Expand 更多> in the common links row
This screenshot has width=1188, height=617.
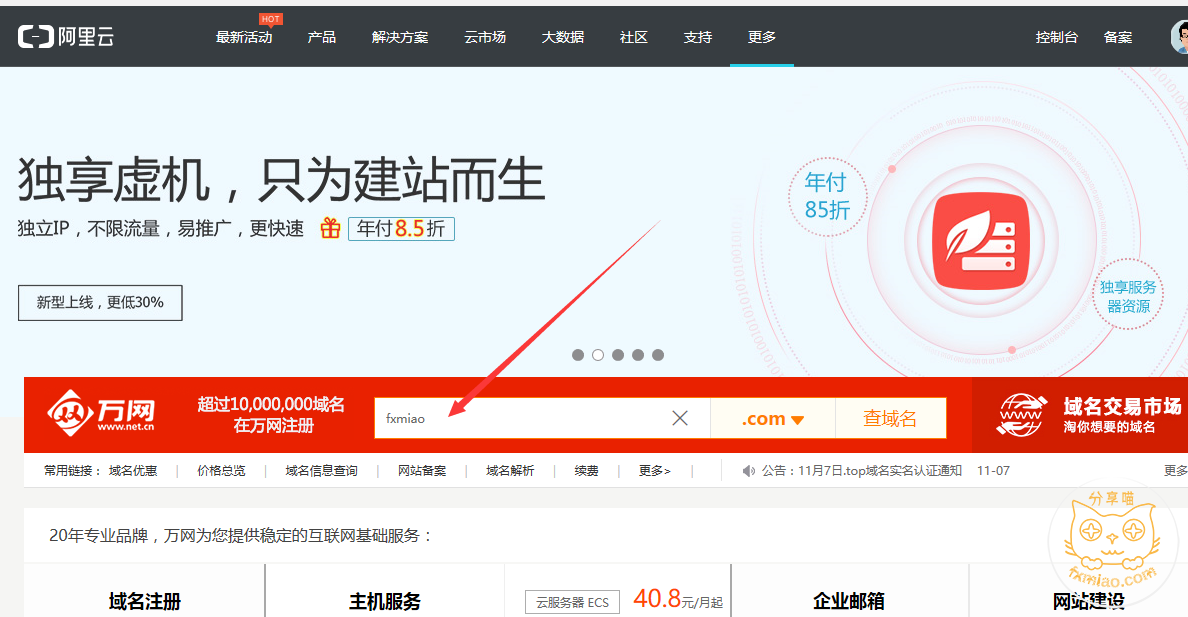(655, 471)
